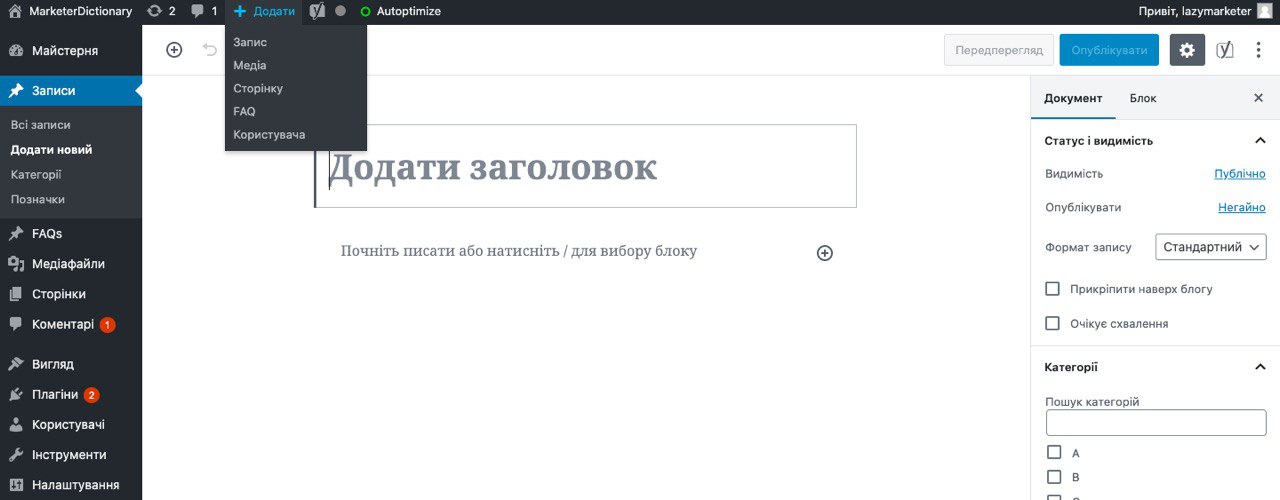Open Користувачі in admin sidebar
1280x500 pixels.
[x=71, y=424]
